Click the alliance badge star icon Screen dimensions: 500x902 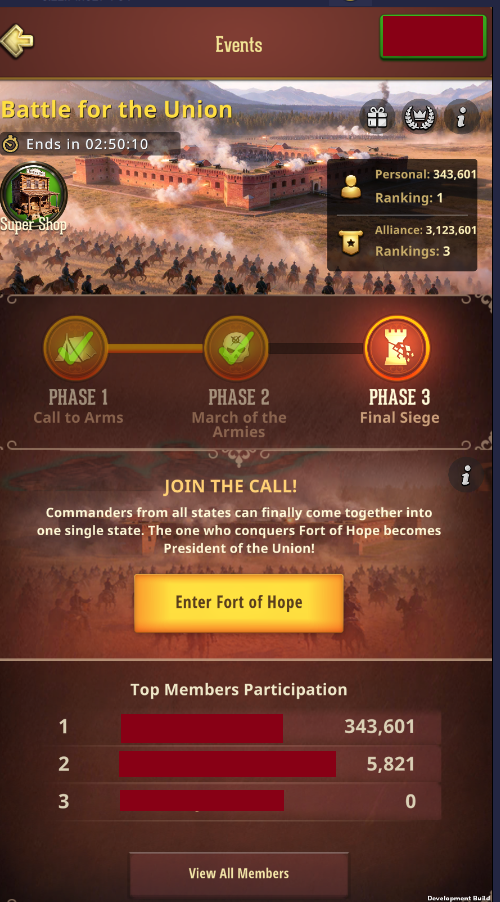point(351,242)
